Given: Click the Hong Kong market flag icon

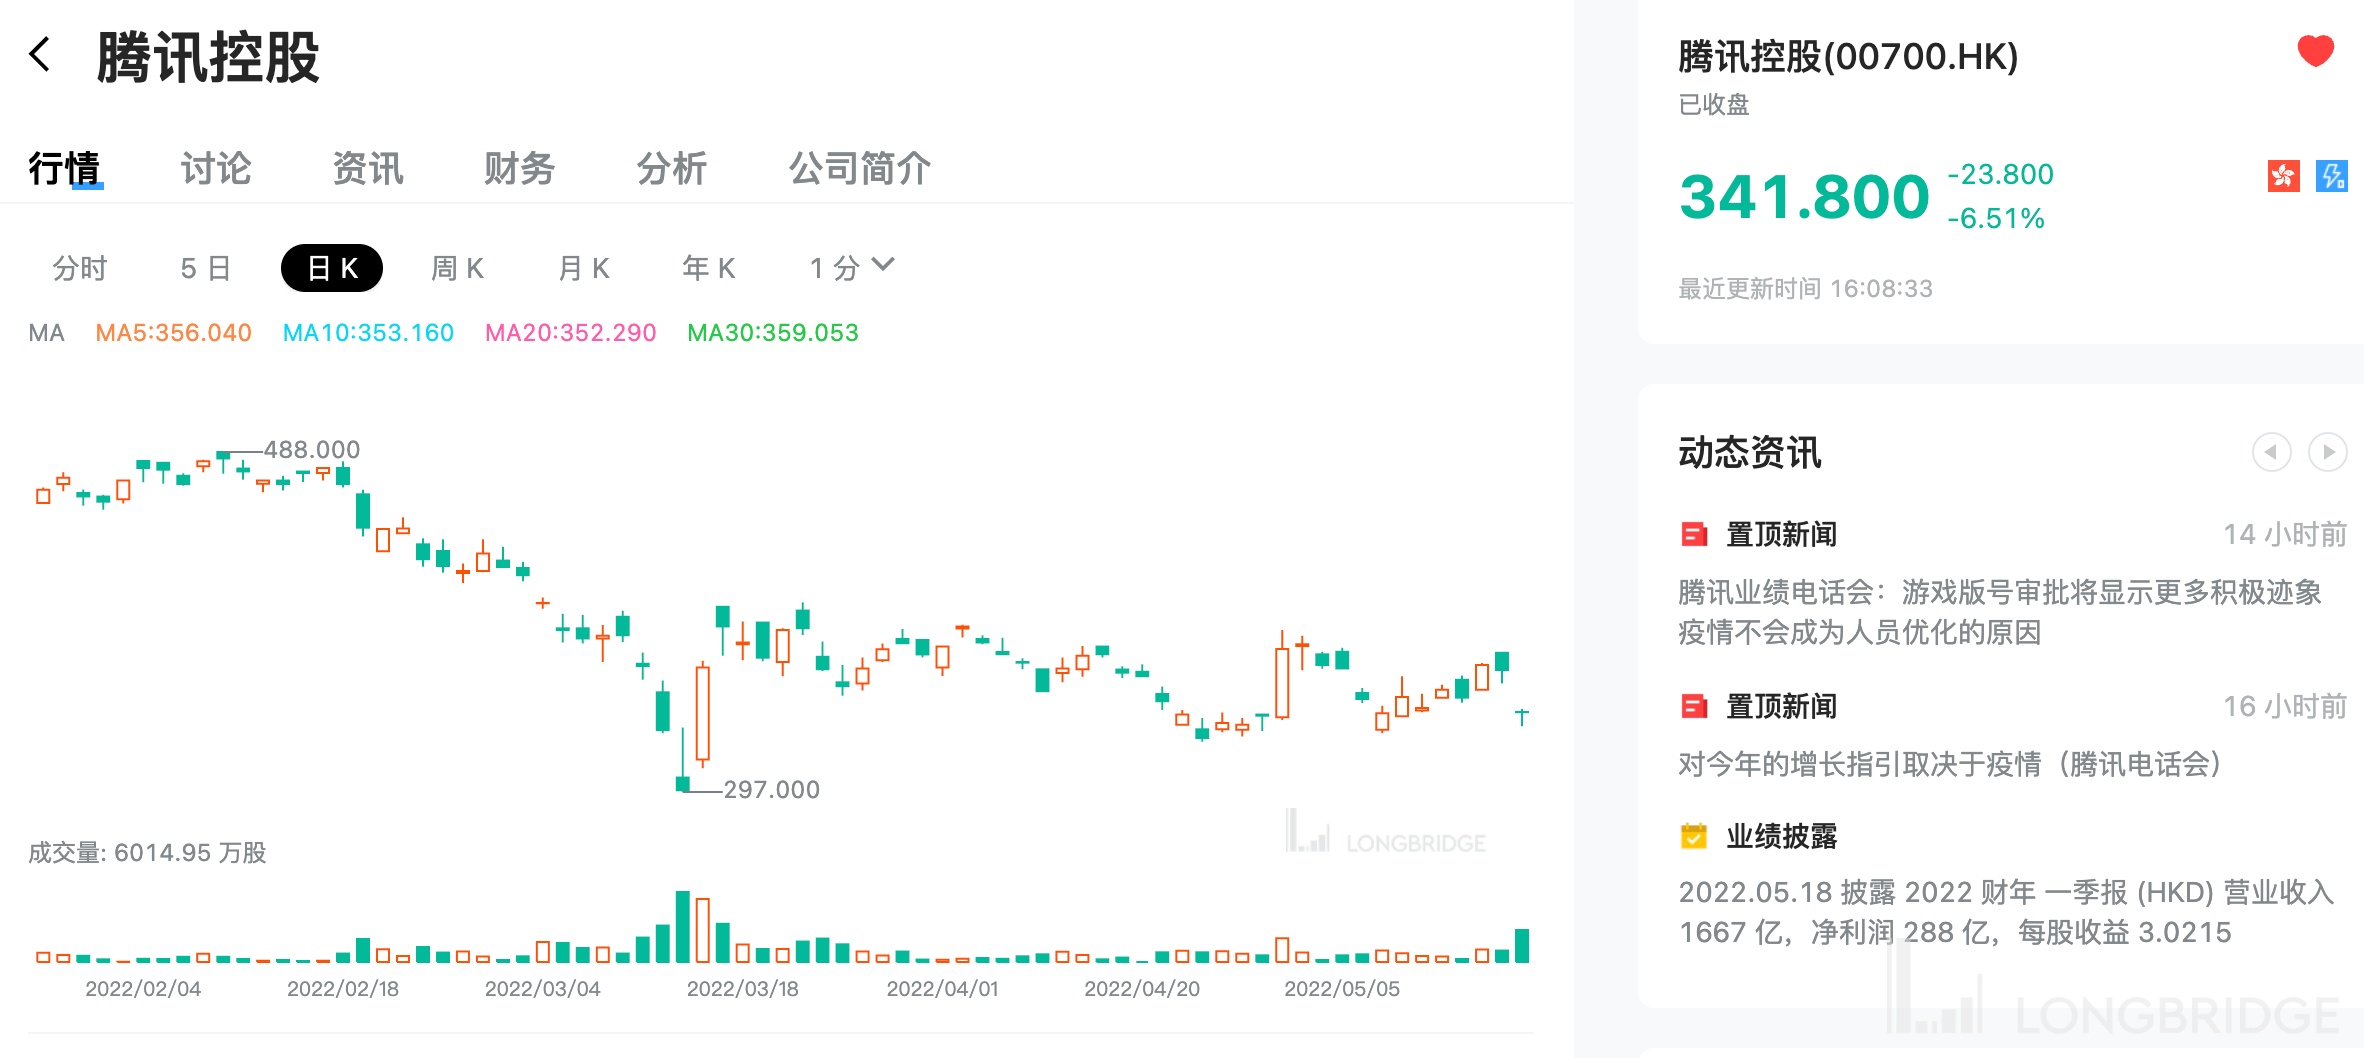Looking at the screenshot, I should (2284, 176).
